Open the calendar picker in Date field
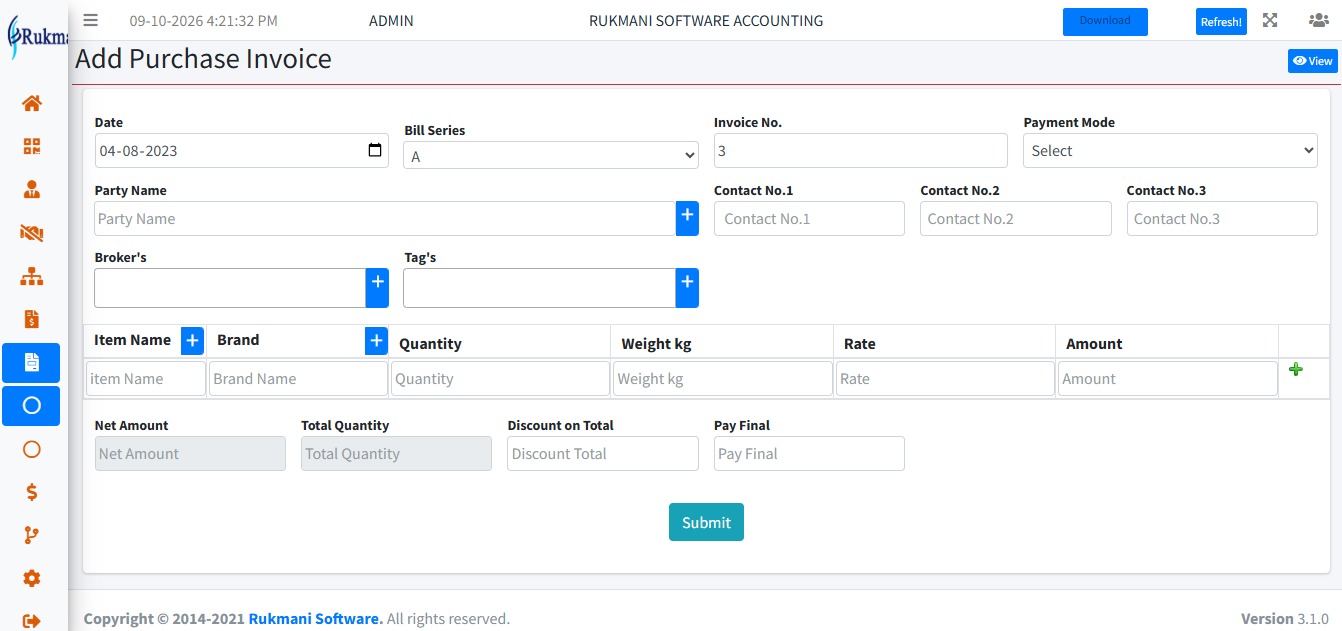This screenshot has width=1342, height=631. coord(375,151)
